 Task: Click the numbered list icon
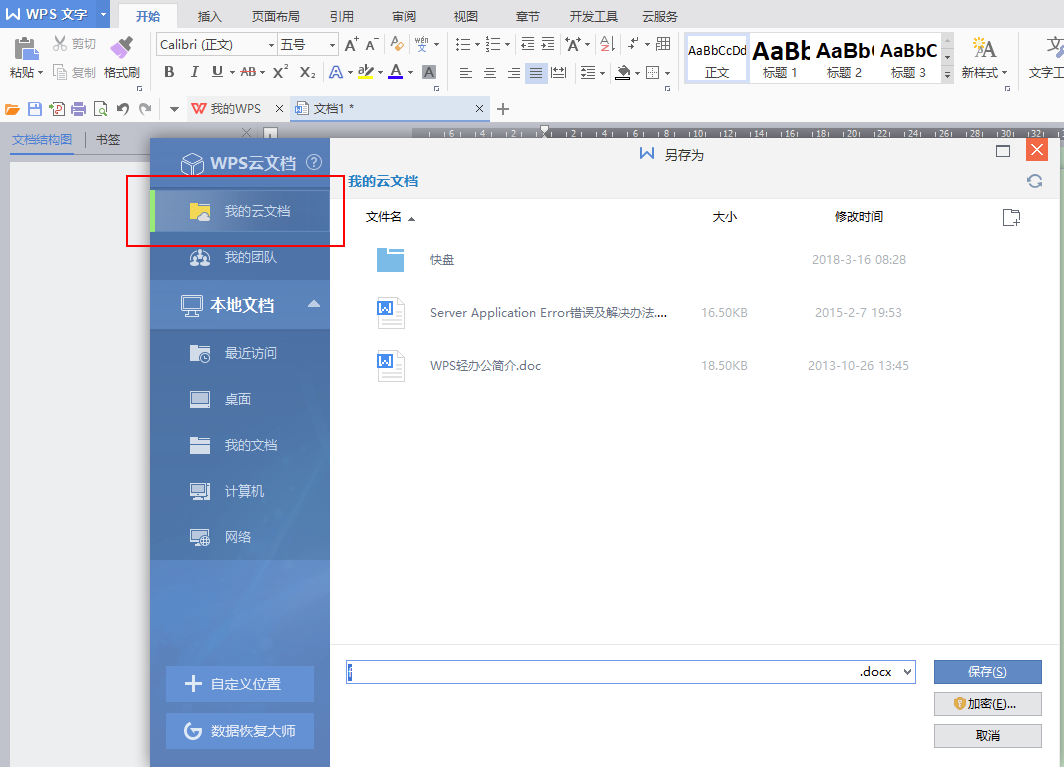click(x=493, y=44)
